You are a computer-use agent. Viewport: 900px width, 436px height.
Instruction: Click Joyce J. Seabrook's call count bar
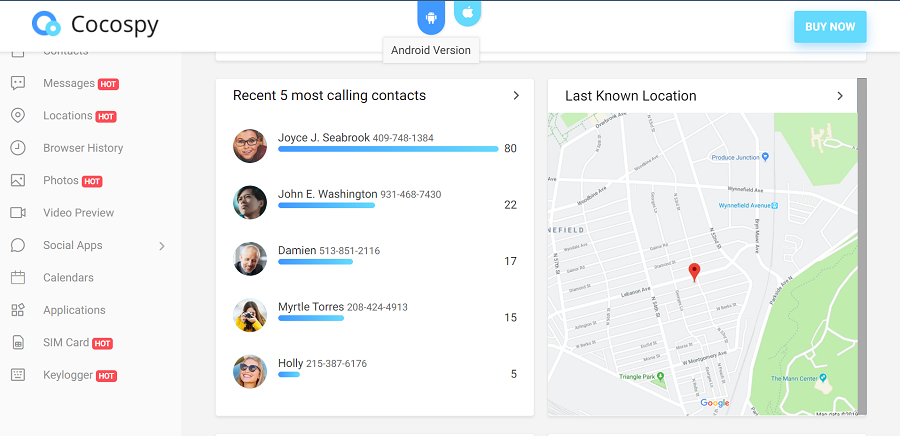[388, 149]
